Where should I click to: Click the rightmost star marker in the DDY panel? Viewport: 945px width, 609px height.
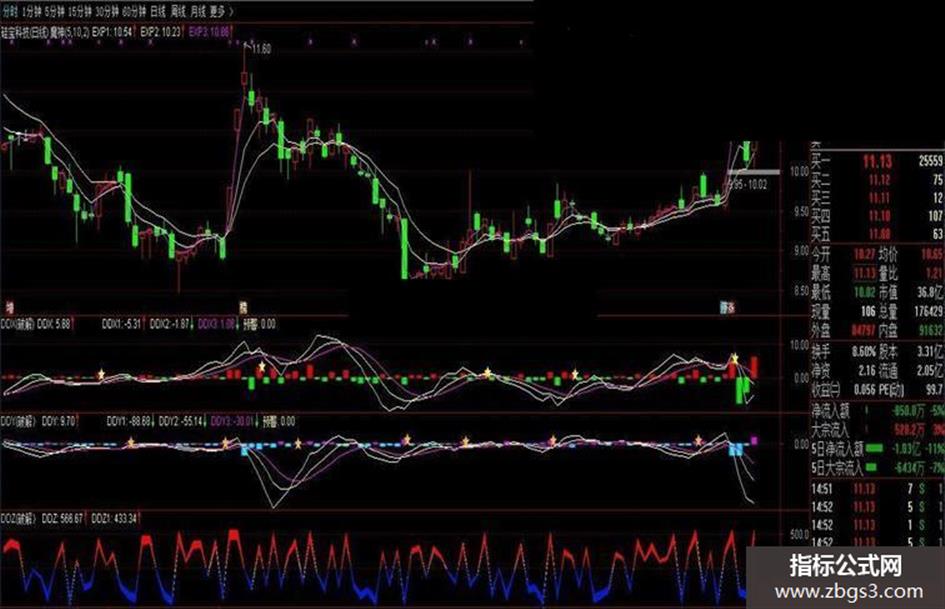[x=698, y=440]
